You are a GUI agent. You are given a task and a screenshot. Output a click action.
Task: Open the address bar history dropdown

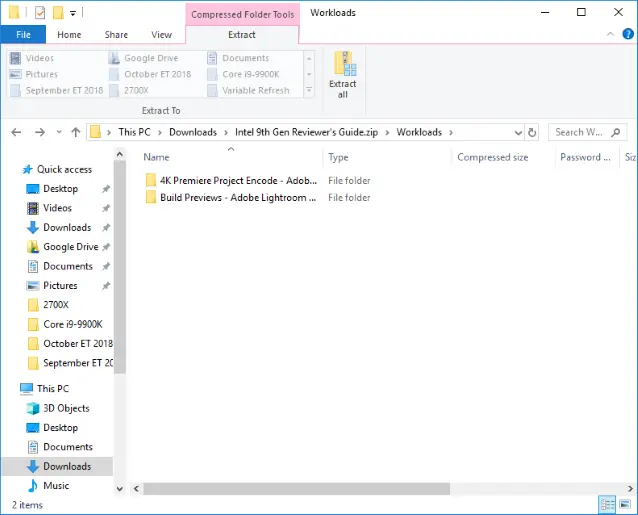point(518,133)
